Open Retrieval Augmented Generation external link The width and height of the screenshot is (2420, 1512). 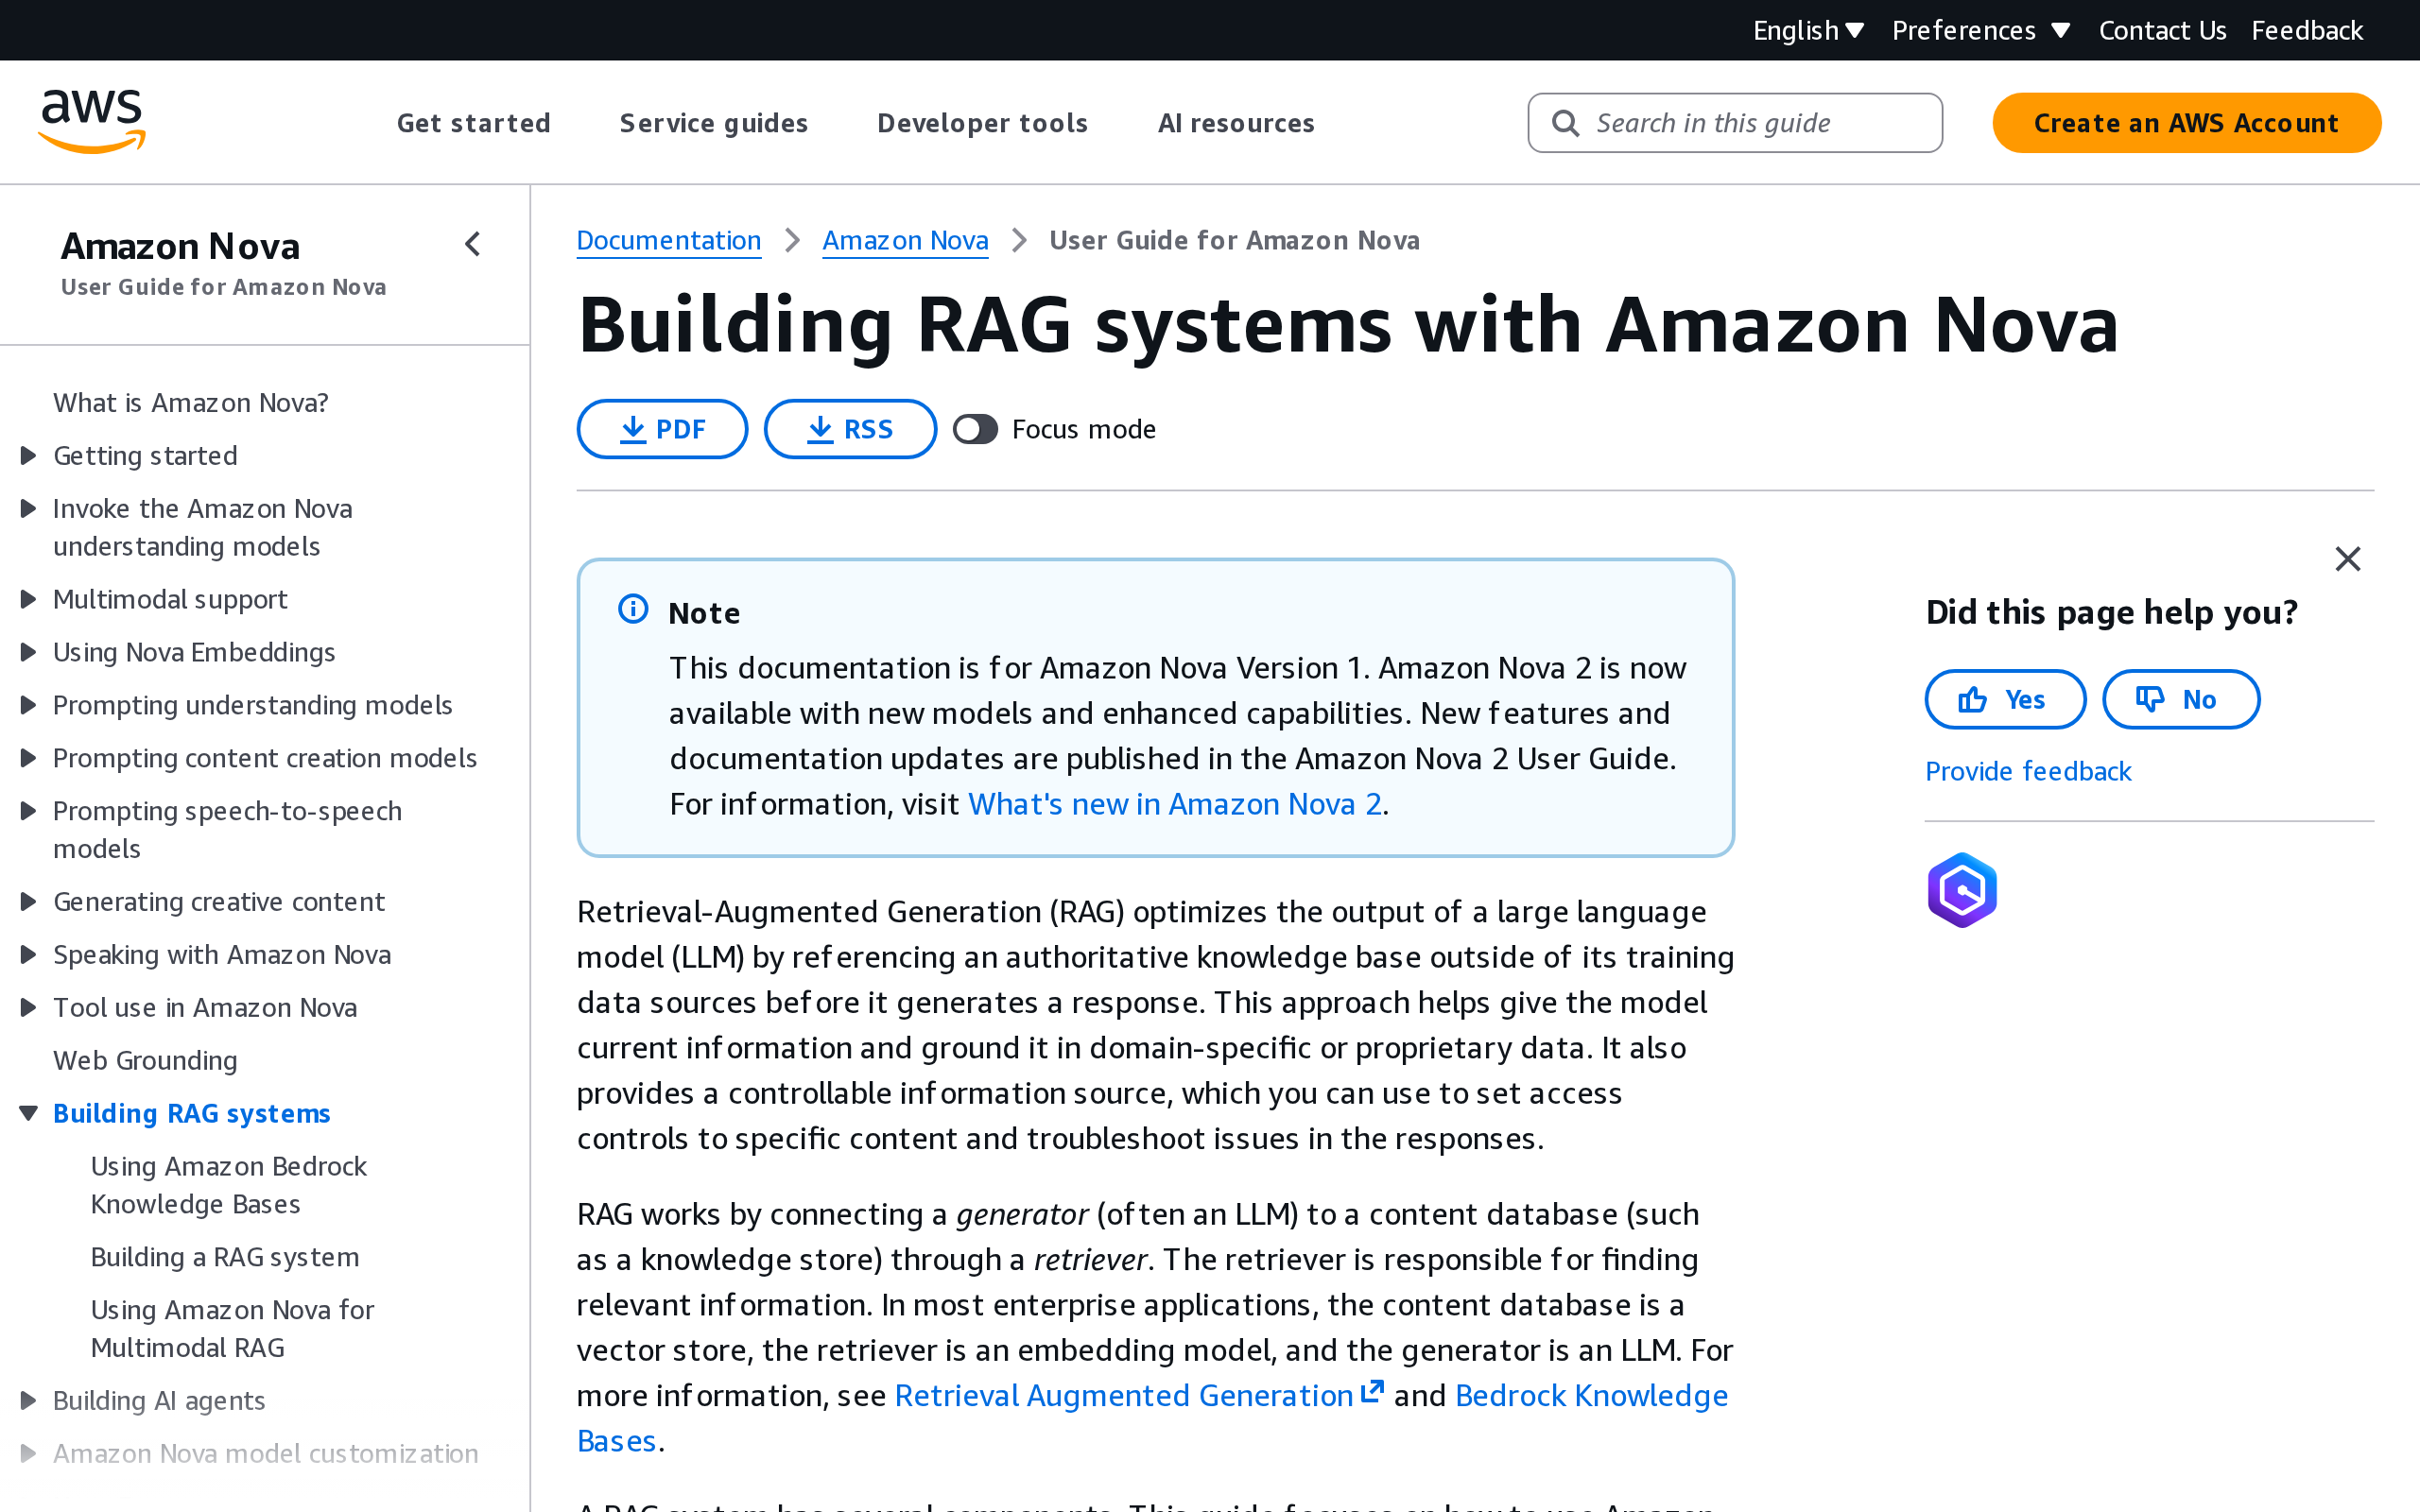coord(1123,1395)
